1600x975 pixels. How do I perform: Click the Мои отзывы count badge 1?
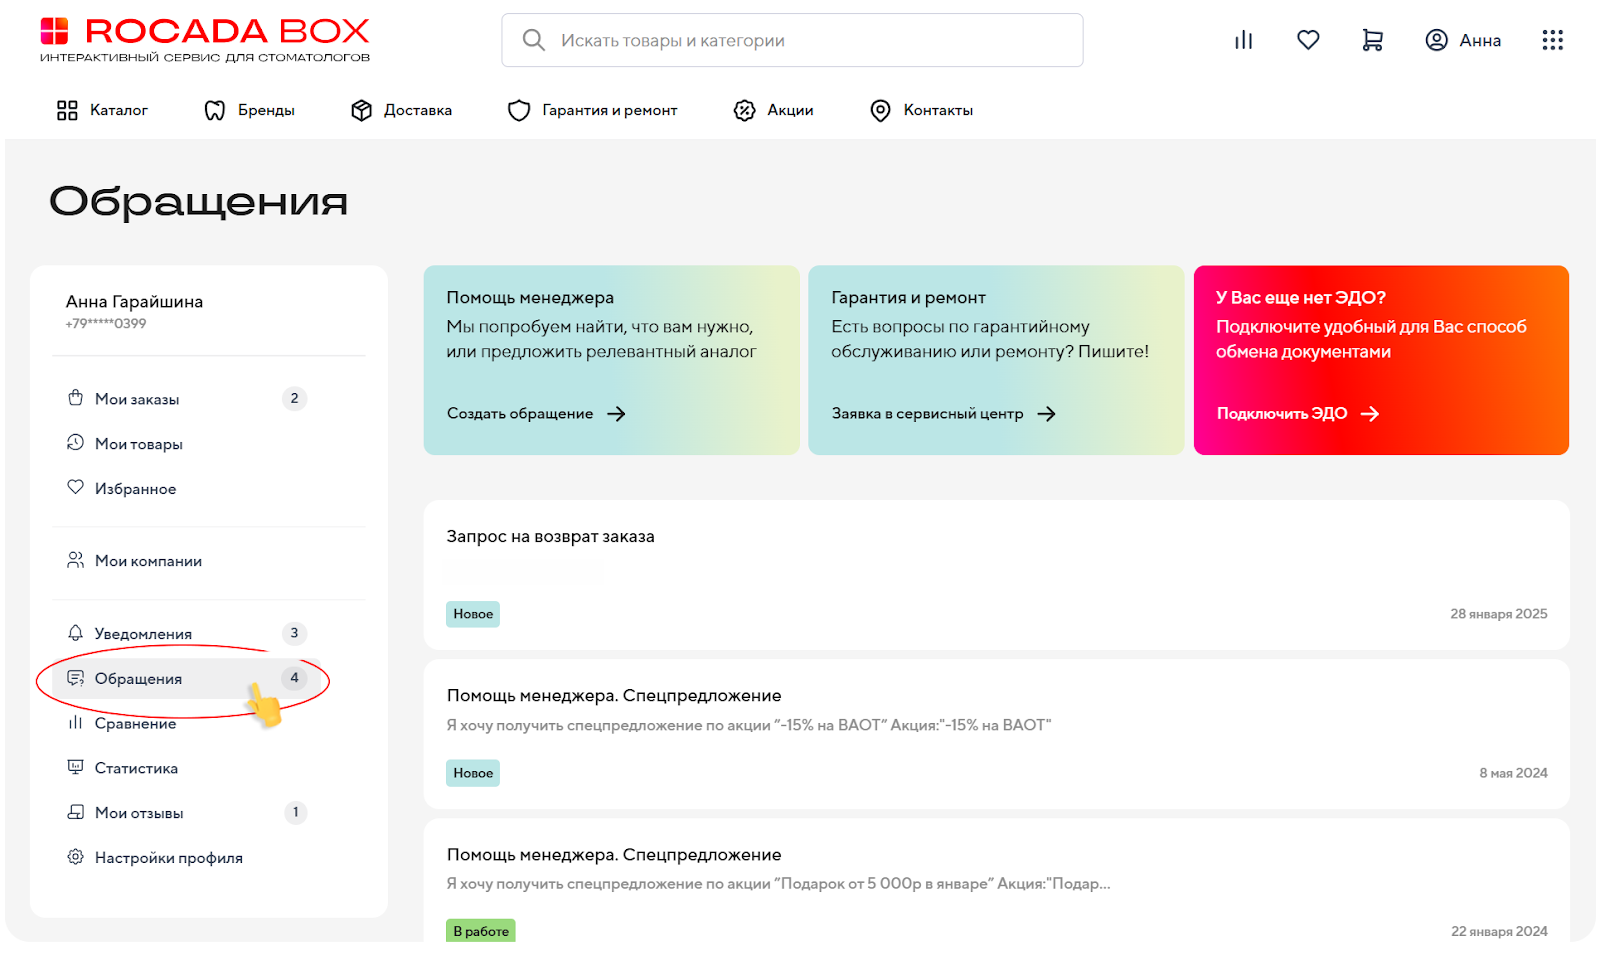pyautogui.click(x=295, y=812)
